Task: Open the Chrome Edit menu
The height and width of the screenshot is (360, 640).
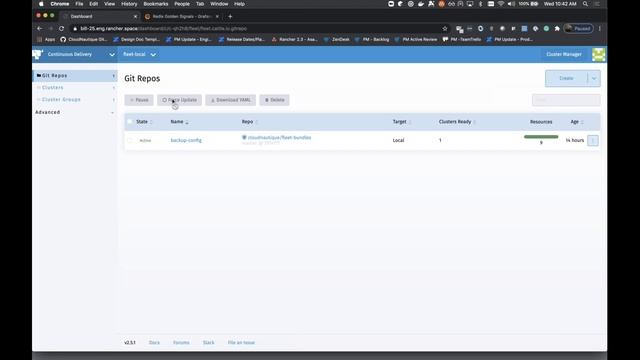Action: 93,4
